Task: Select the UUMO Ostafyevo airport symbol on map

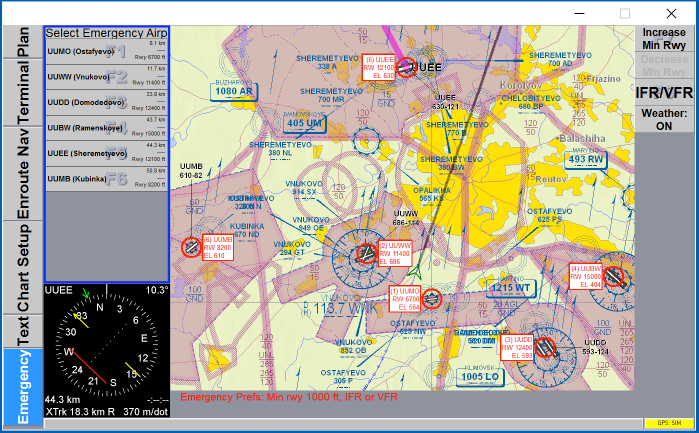Action: 432,297
